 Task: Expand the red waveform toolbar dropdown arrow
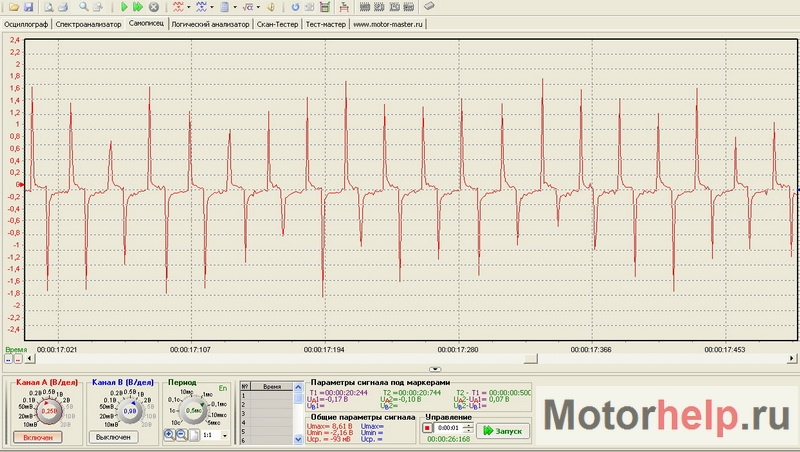[189, 7]
